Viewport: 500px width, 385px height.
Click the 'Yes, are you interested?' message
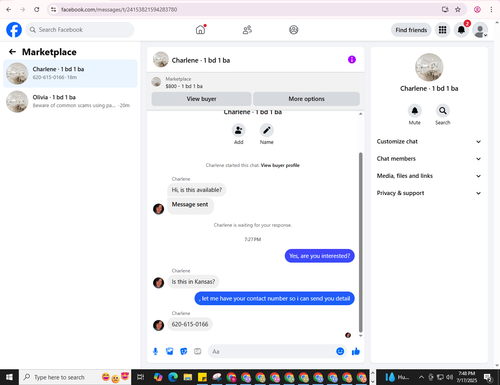point(319,256)
